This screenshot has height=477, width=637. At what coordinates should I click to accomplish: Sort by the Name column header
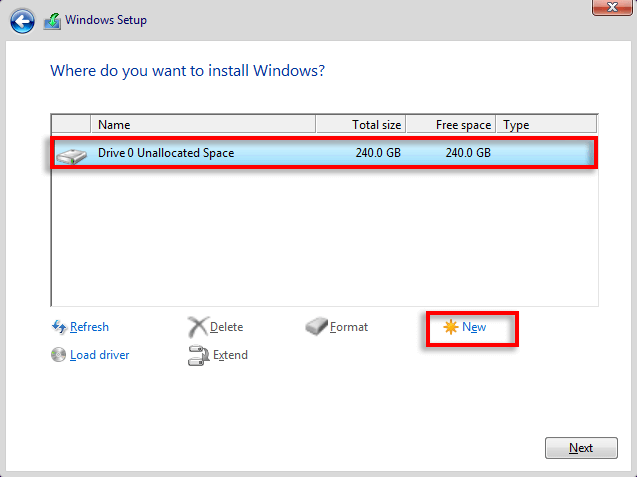pyautogui.click(x=202, y=125)
